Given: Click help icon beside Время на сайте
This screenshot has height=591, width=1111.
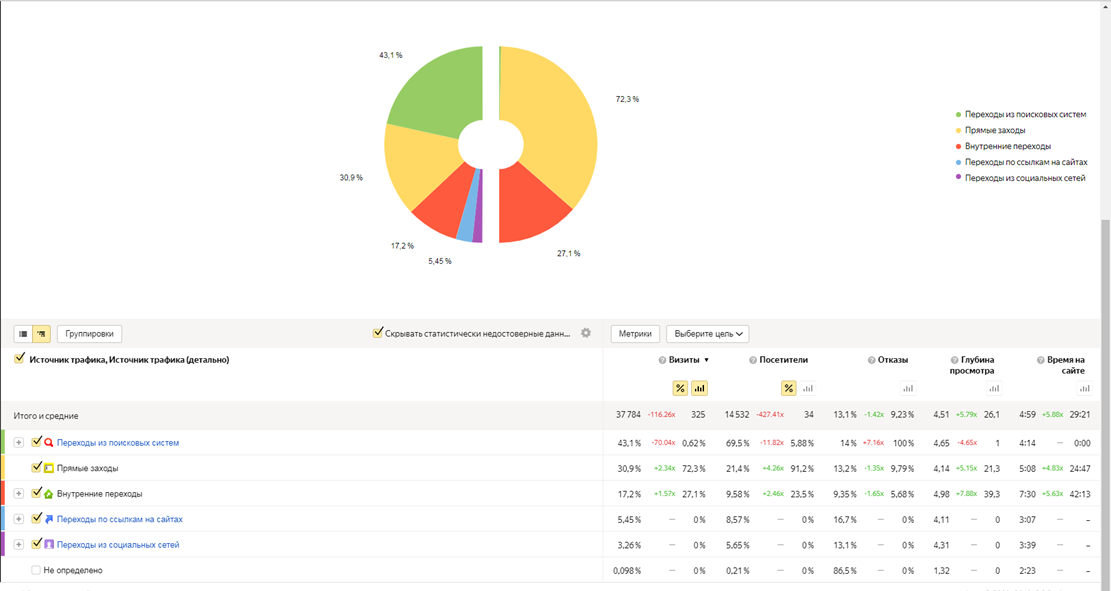Looking at the screenshot, I should tap(1040, 360).
